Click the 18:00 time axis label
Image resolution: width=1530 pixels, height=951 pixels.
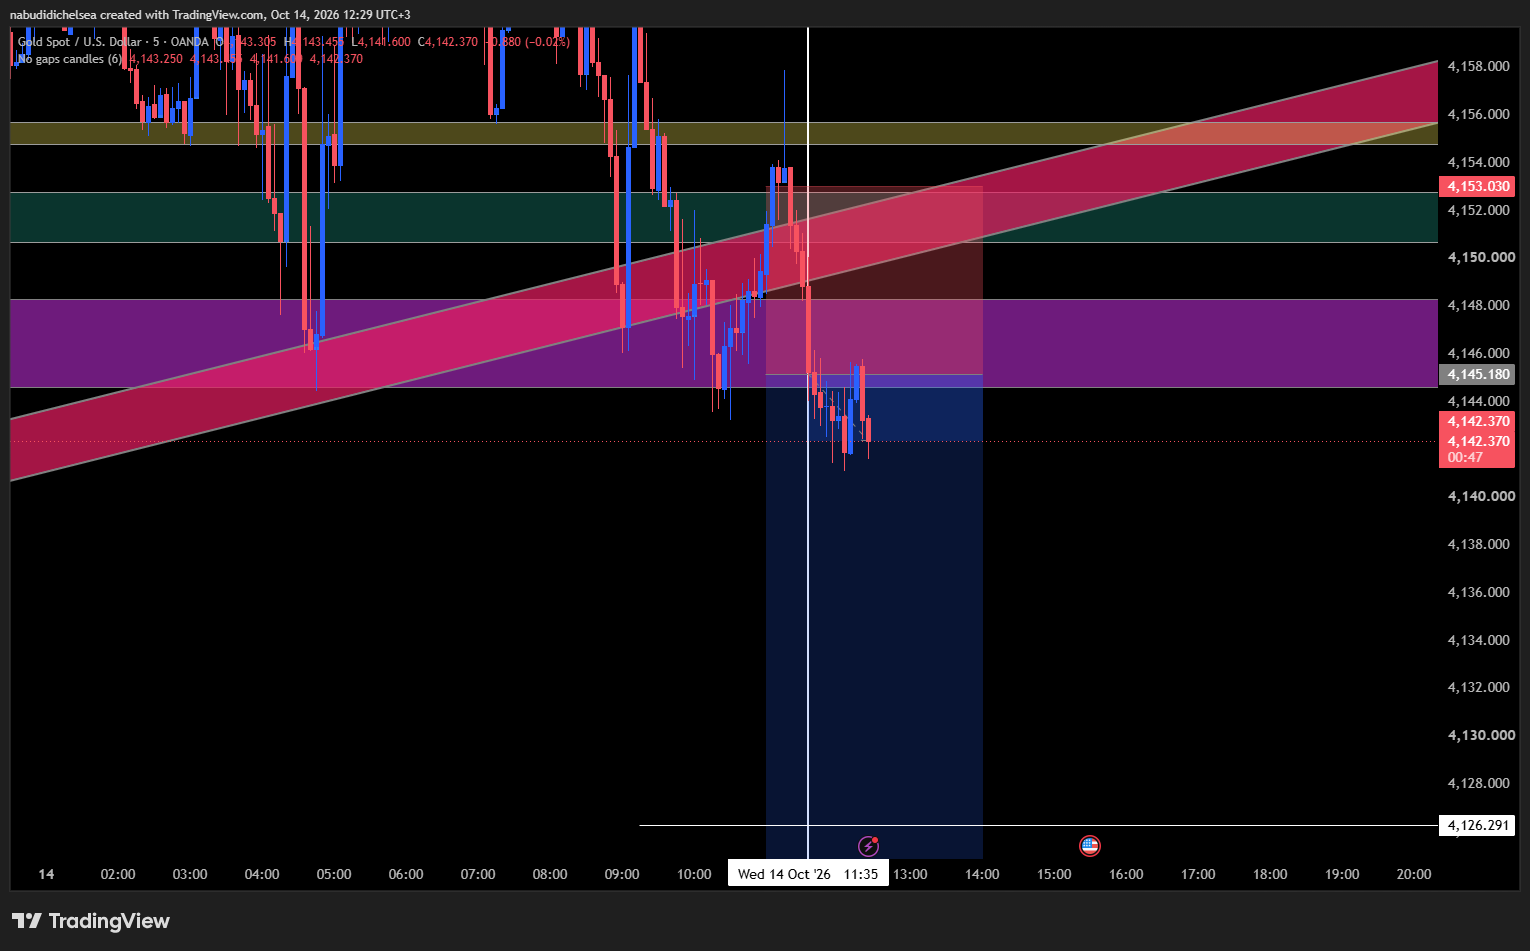click(x=1270, y=874)
